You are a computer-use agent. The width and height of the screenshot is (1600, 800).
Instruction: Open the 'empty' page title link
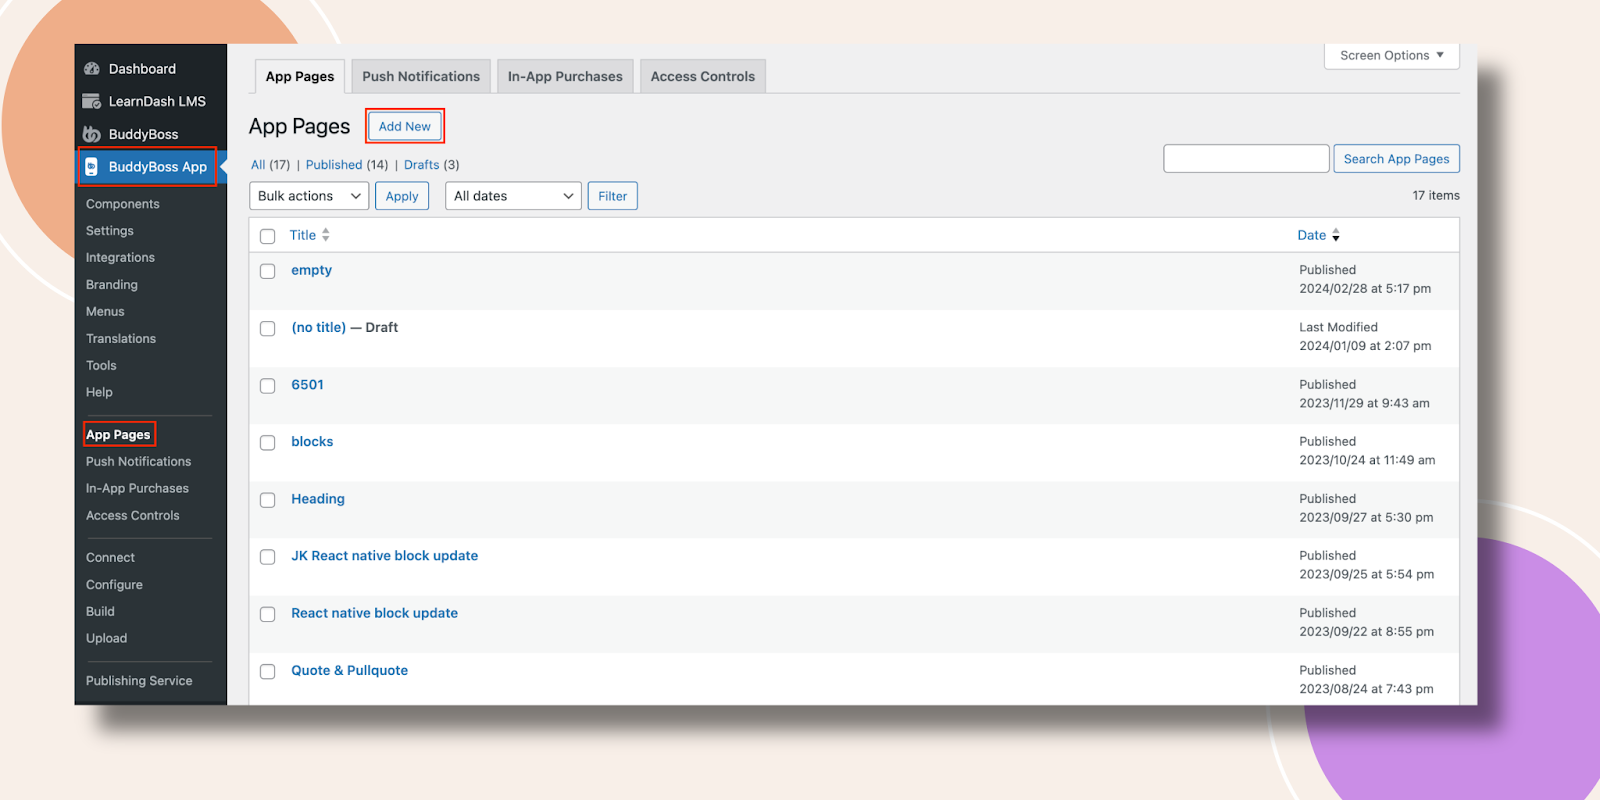[x=311, y=270]
